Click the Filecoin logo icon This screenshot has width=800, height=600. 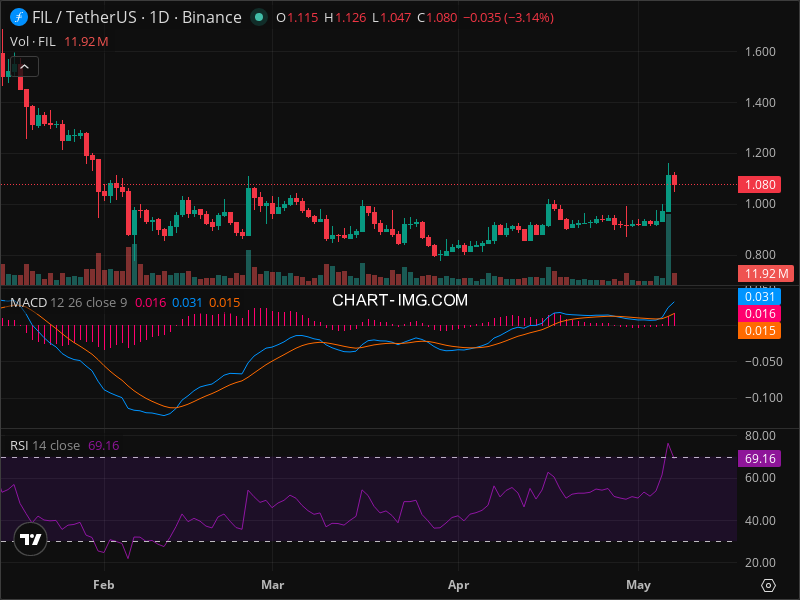(x=19, y=17)
